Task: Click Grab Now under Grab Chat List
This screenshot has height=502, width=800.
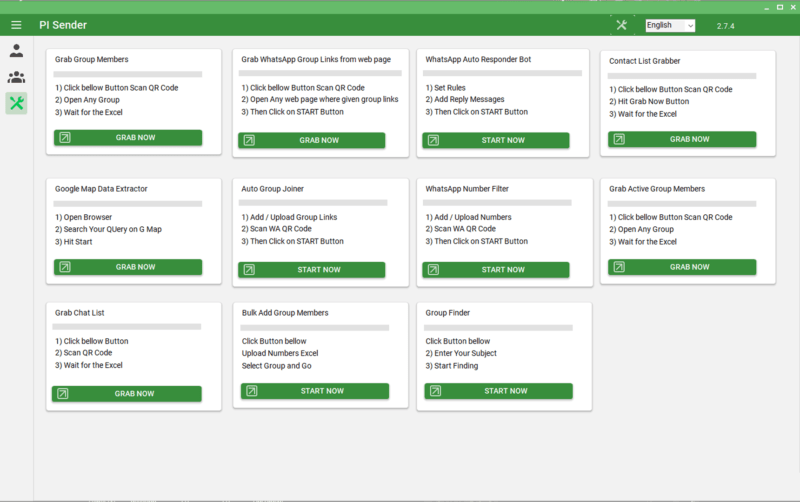Action: click(127, 394)
